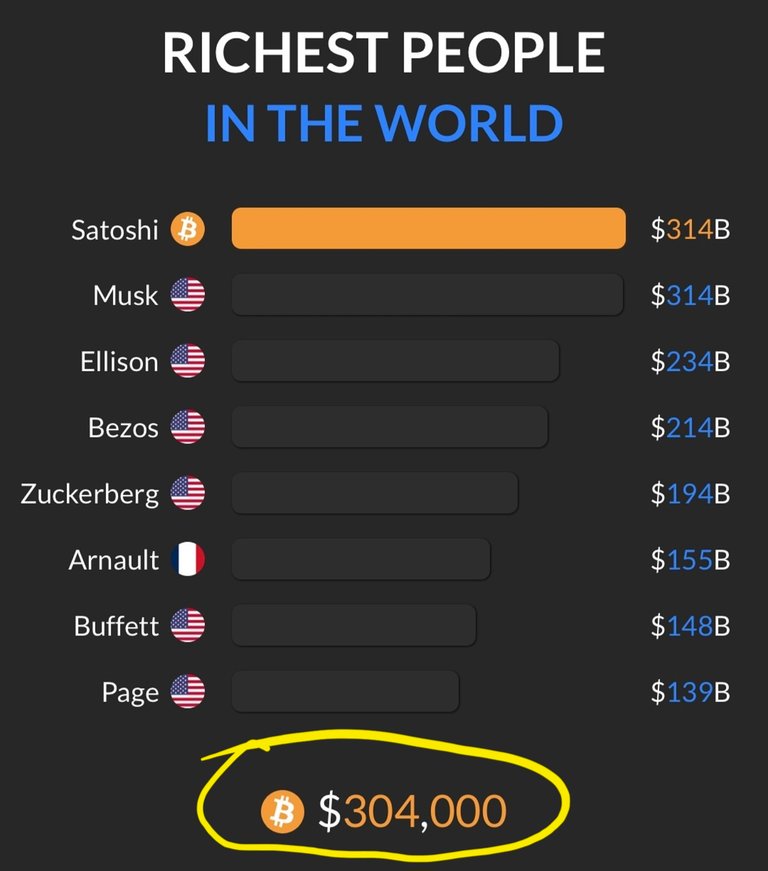
Task: Click the US flag beside Bezos
Action: point(188,427)
